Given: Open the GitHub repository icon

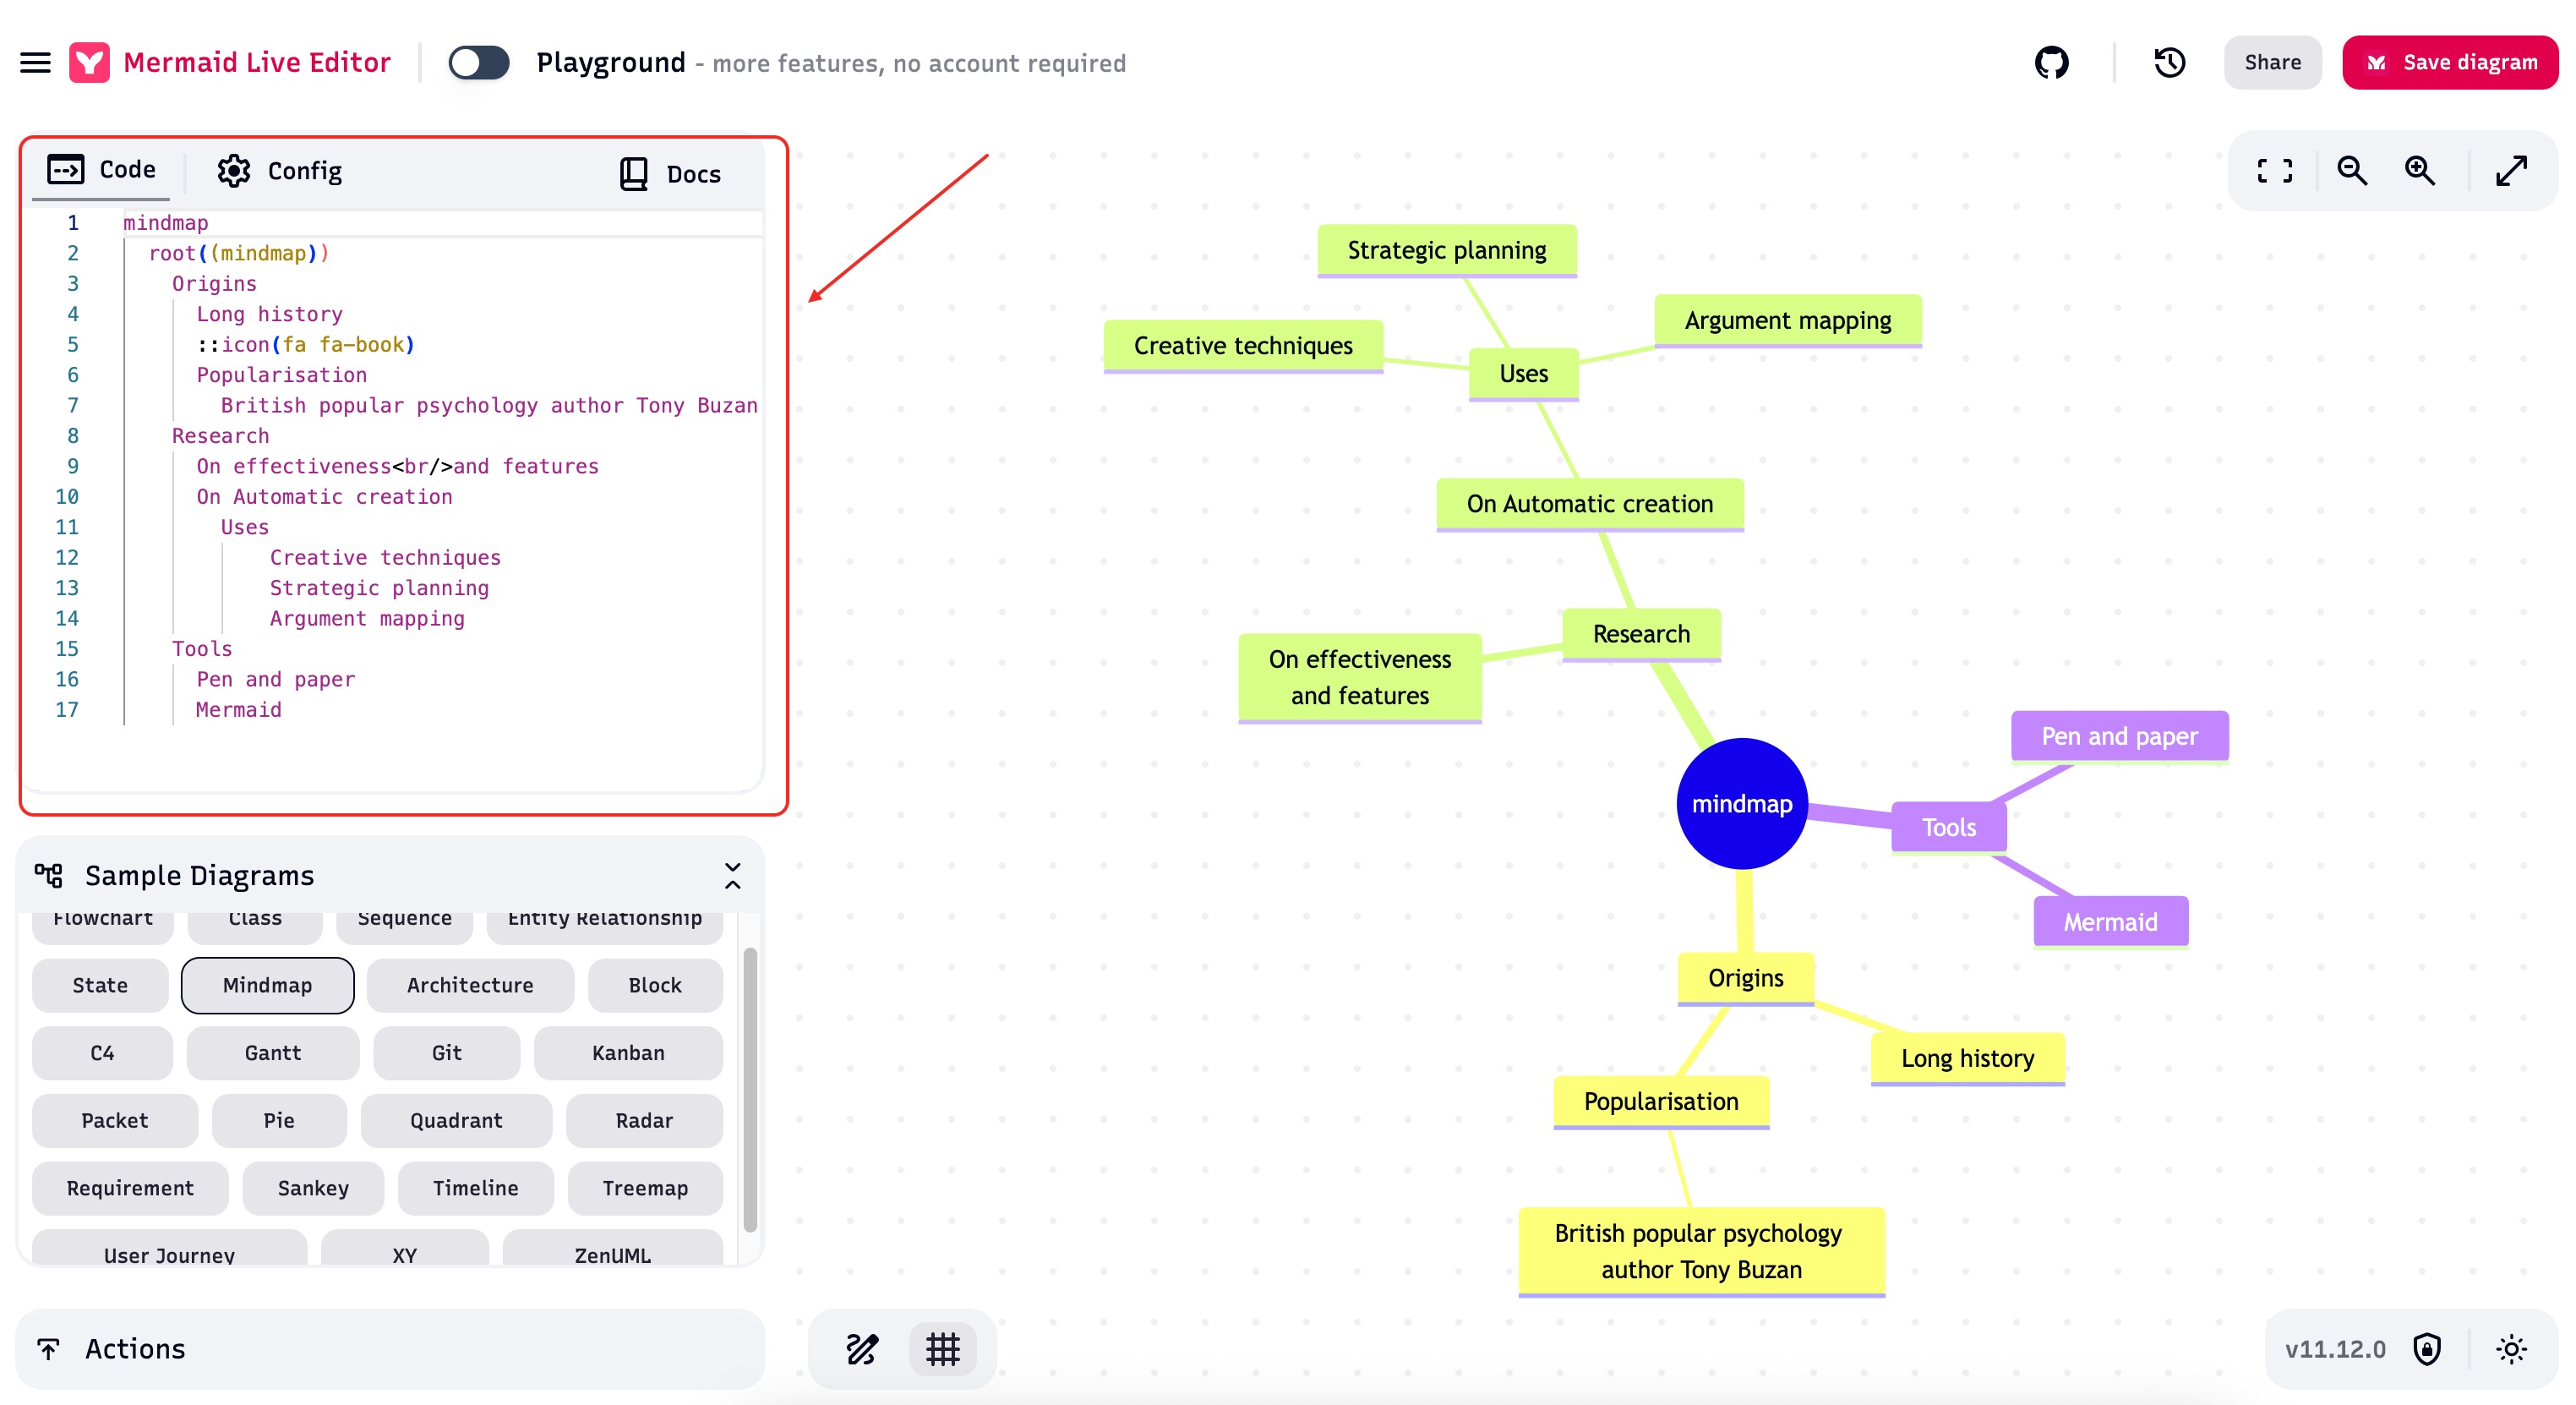Looking at the screenshot, I should (2052, 62).
